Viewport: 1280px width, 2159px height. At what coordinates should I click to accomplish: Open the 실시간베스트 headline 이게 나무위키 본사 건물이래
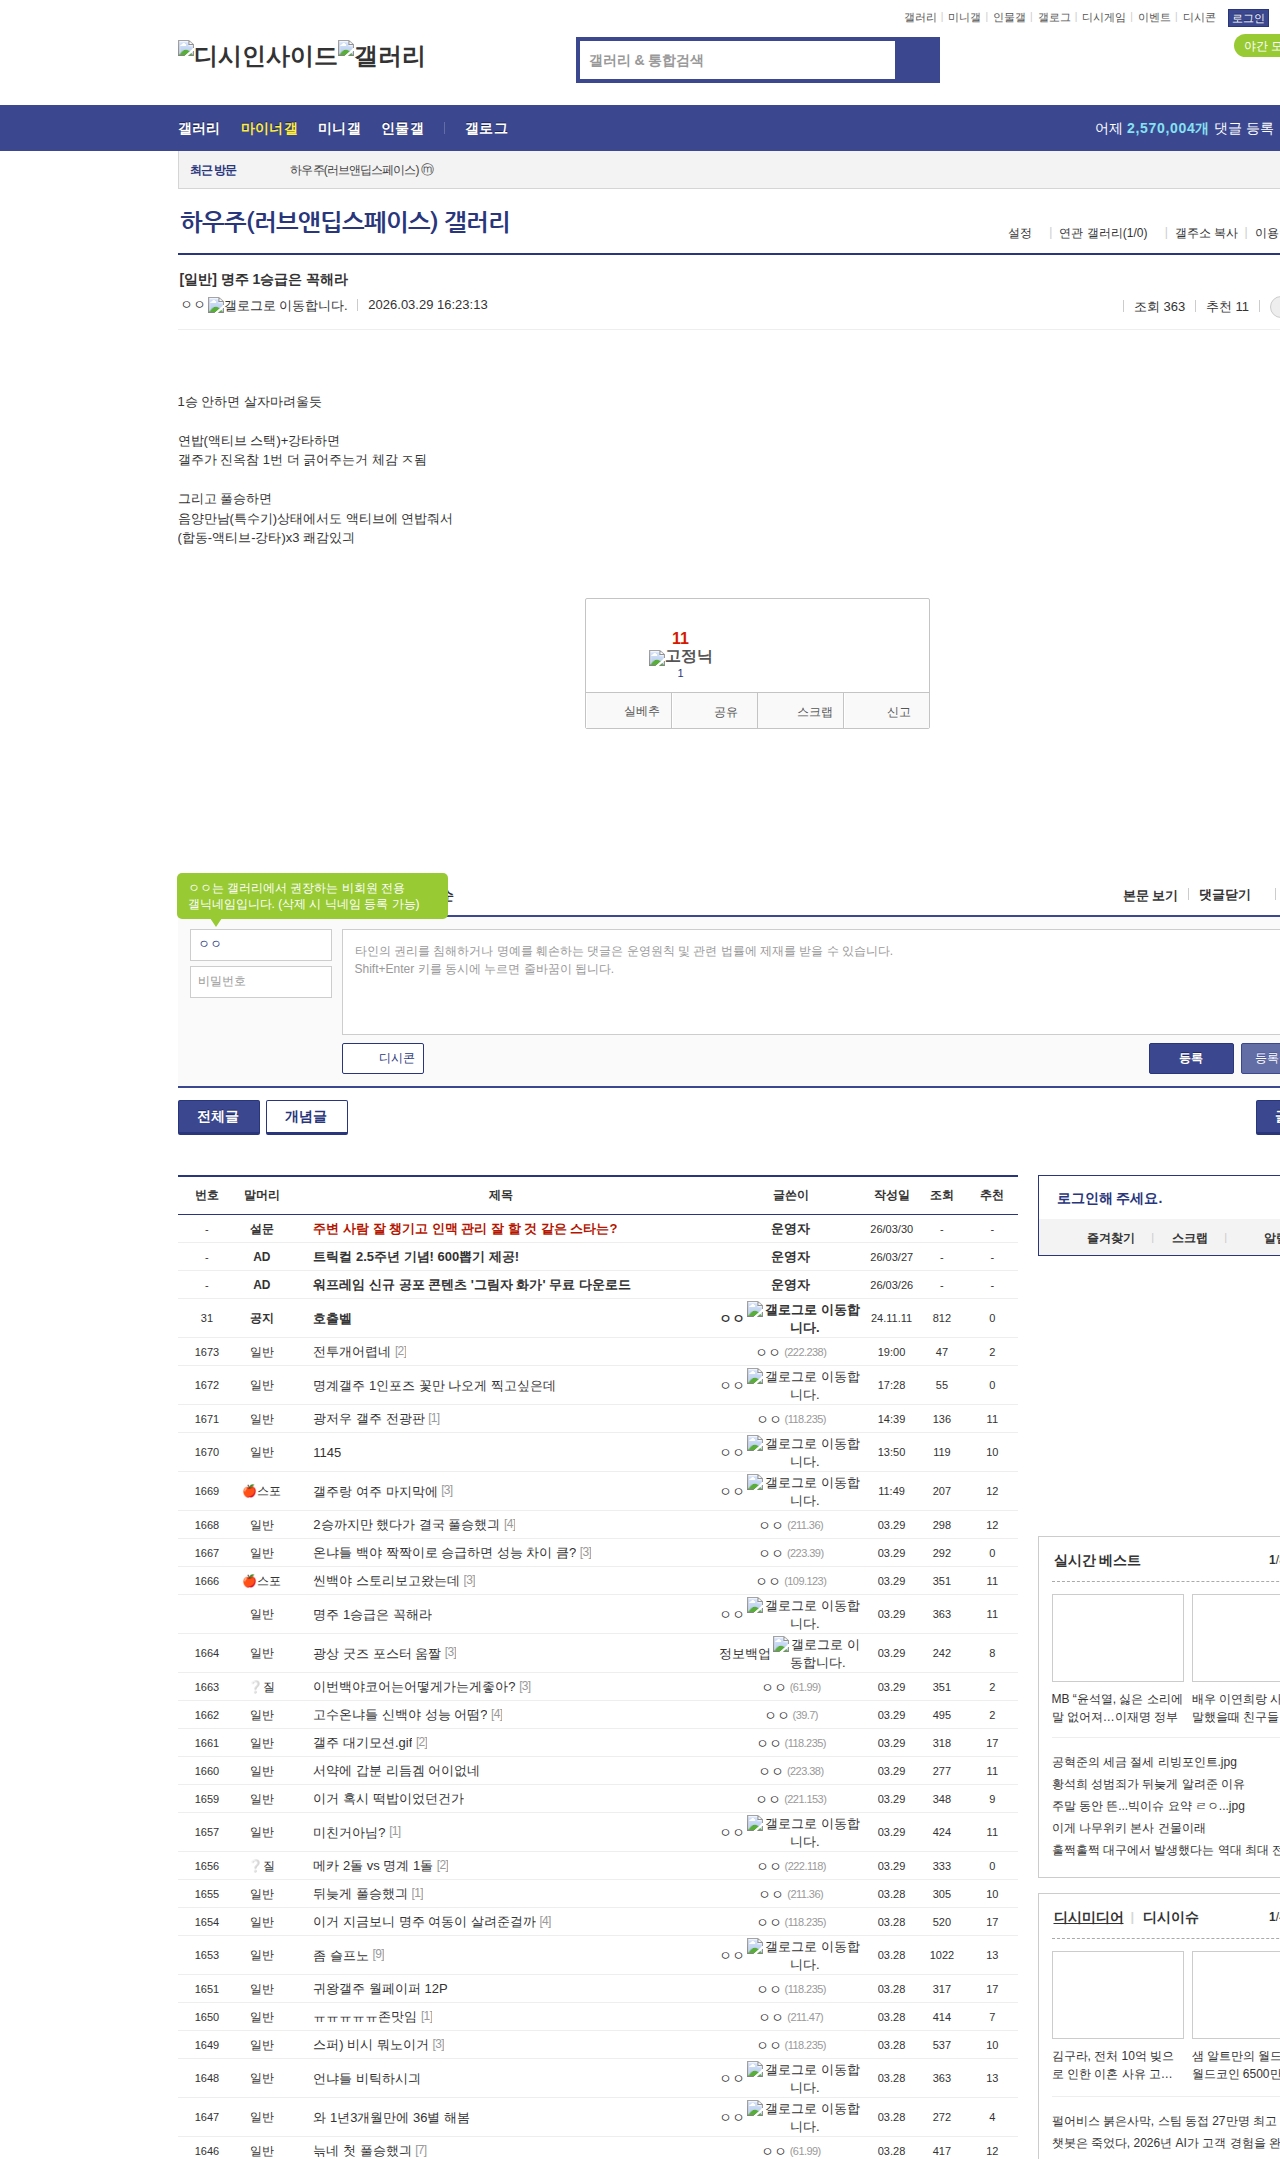point(1128,1828)
